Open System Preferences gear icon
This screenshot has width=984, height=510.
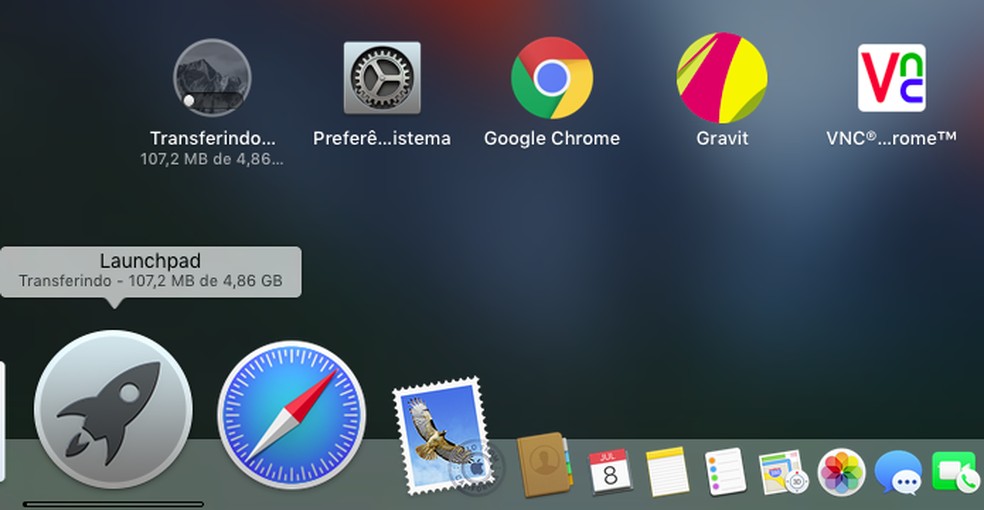point(382,78)
